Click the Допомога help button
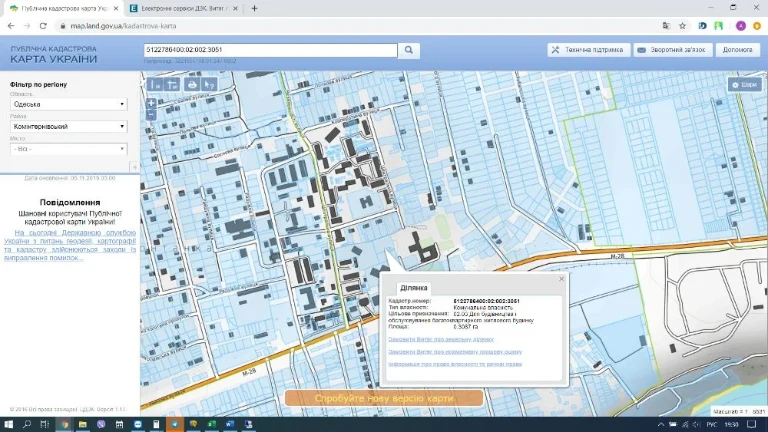 click(x=738, y=50)
